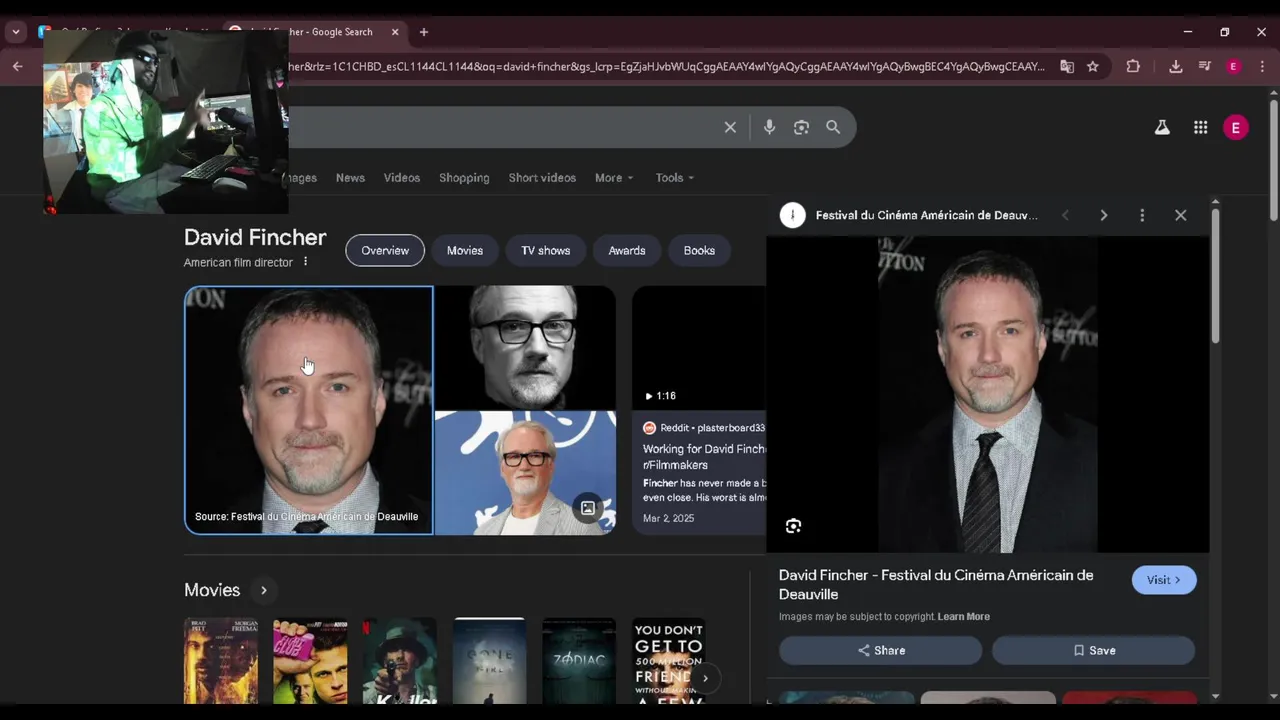Screen dimensions: 1280x720
Task: Click the Save button
Action: click(x=1094, y=650)
